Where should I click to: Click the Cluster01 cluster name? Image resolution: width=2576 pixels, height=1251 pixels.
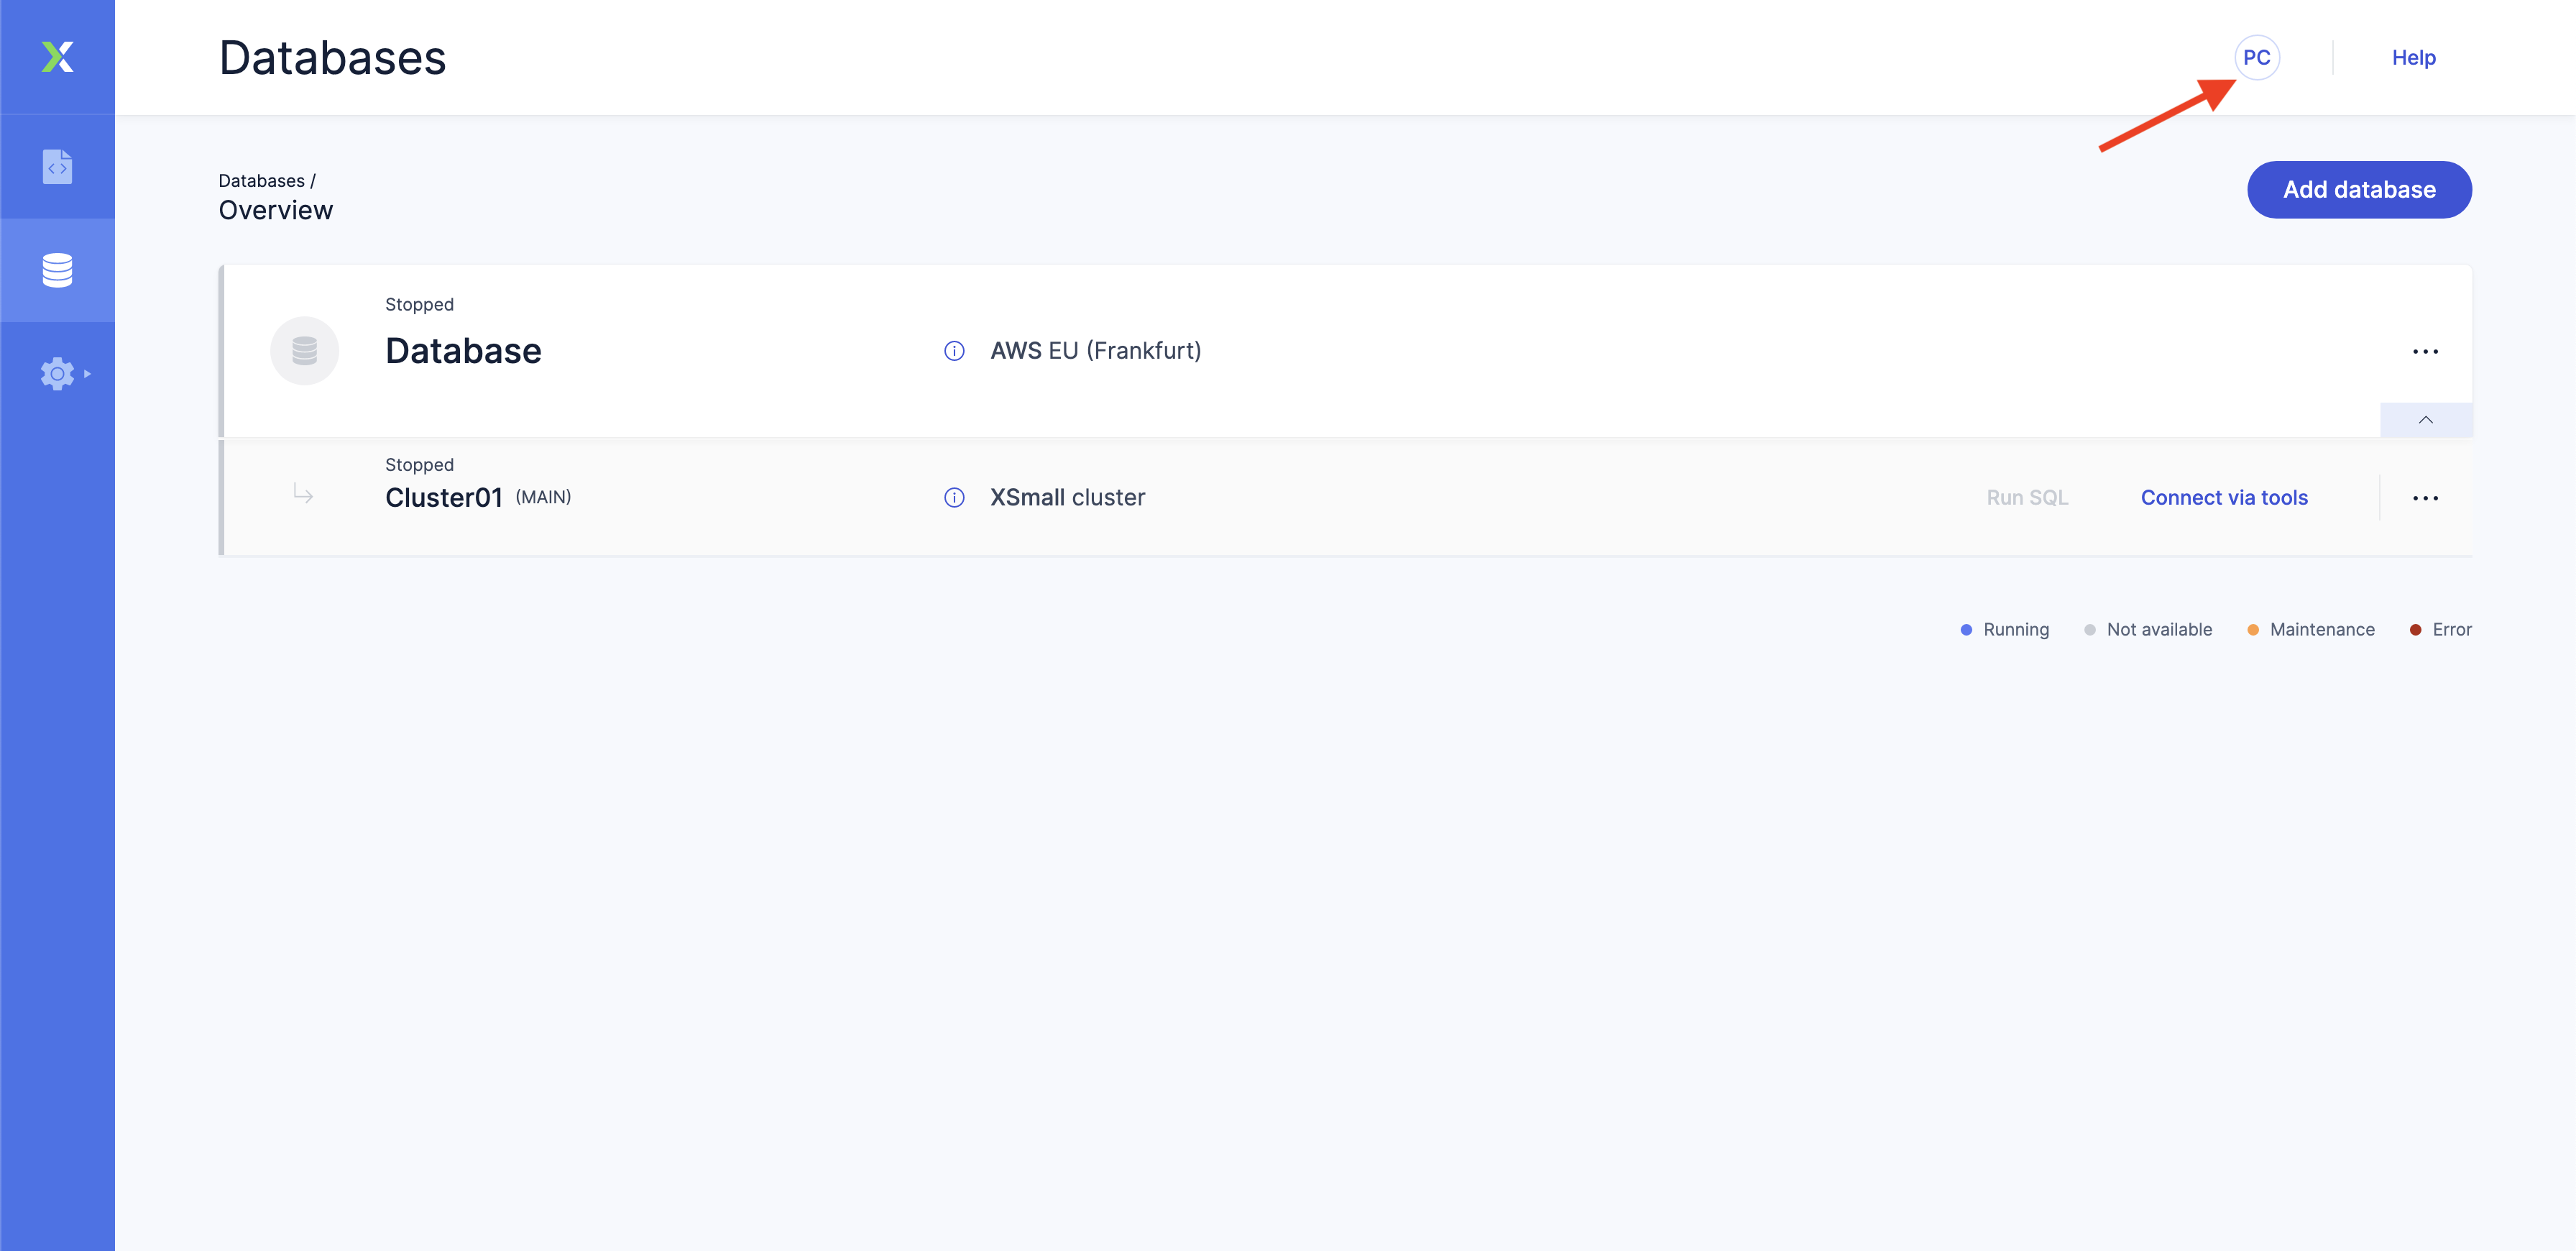tap(444, 498)
